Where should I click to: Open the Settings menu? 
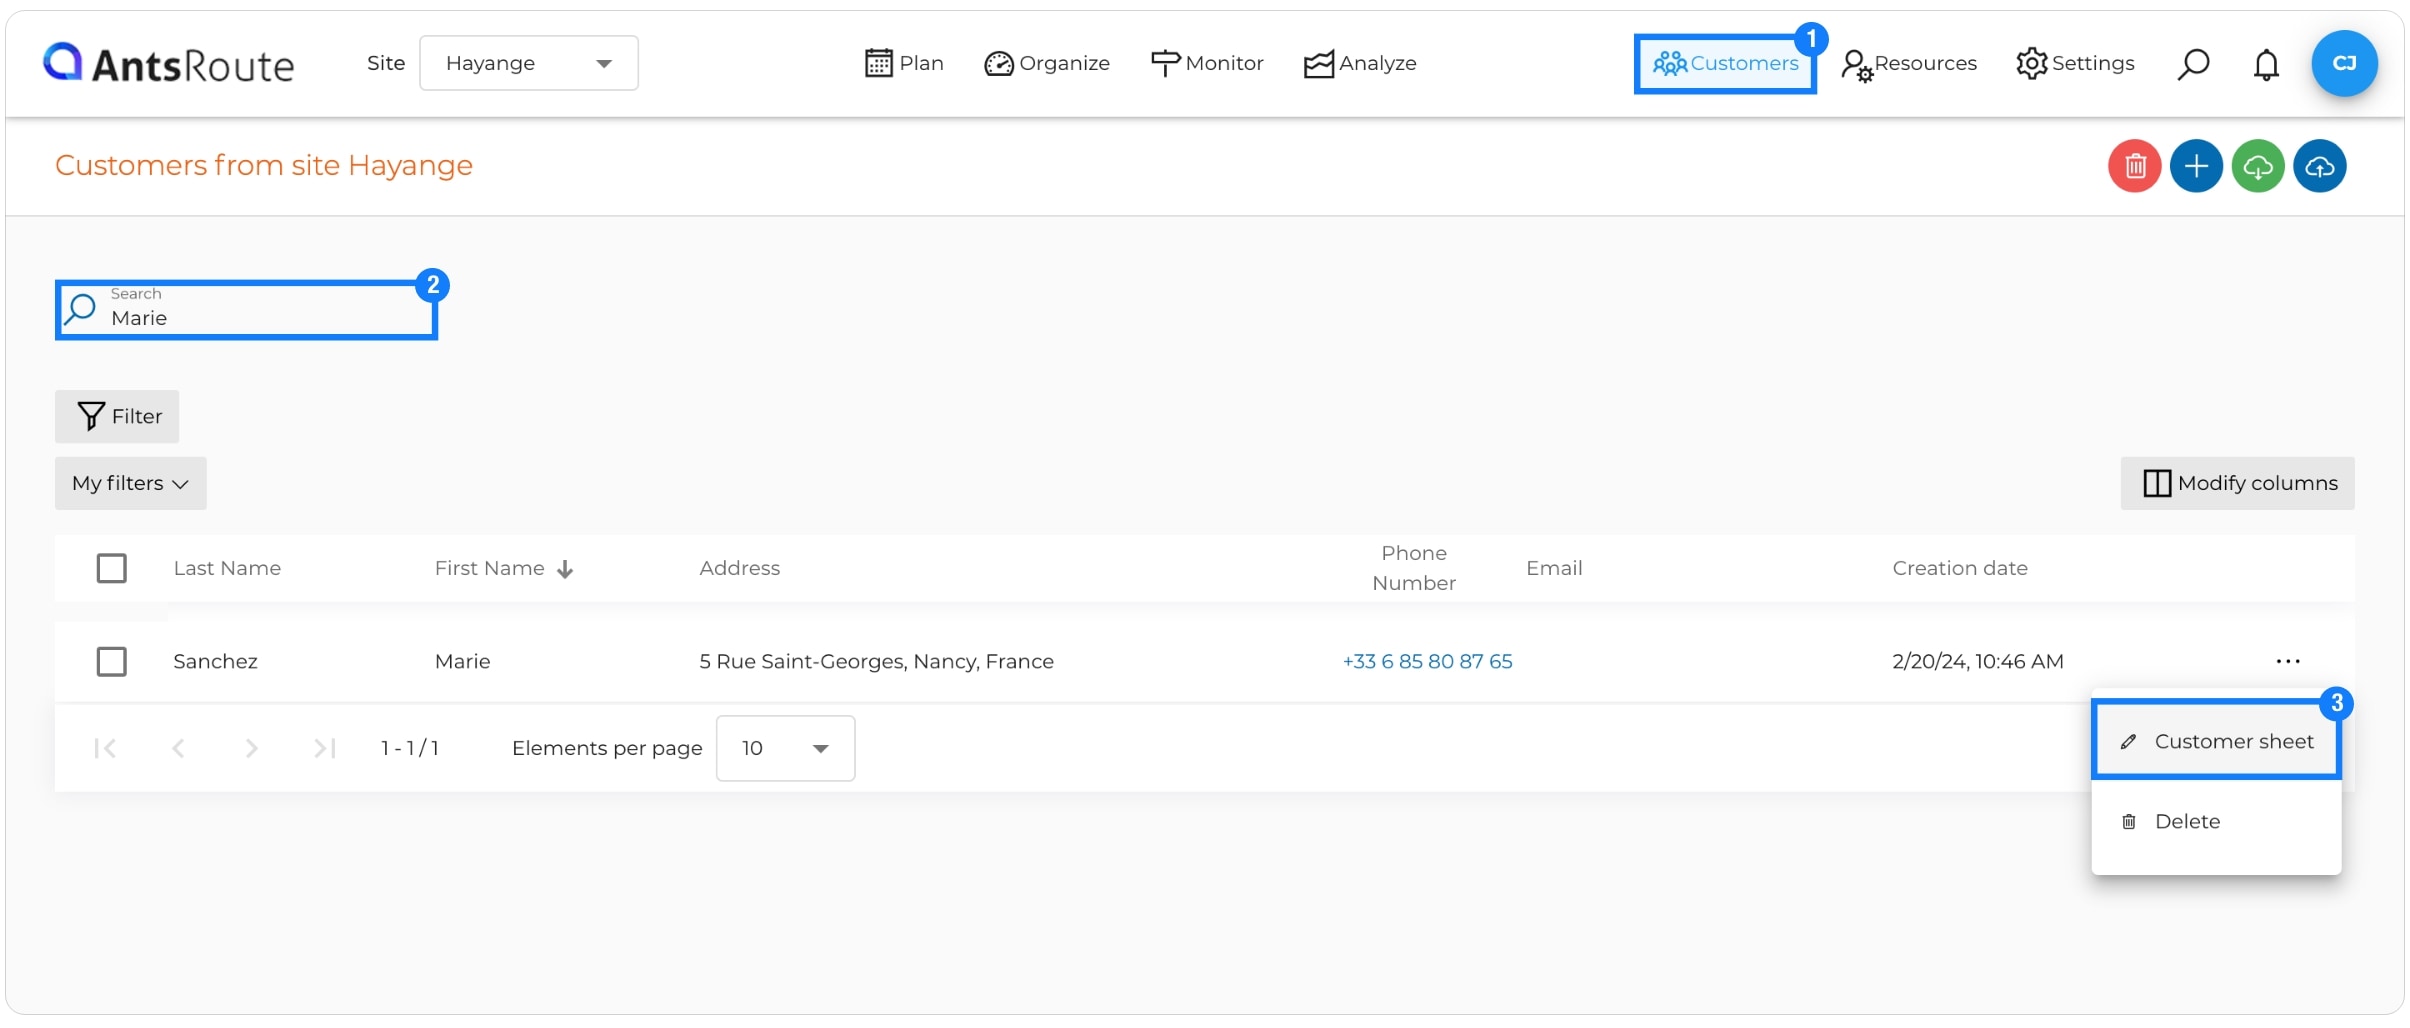2075,63
